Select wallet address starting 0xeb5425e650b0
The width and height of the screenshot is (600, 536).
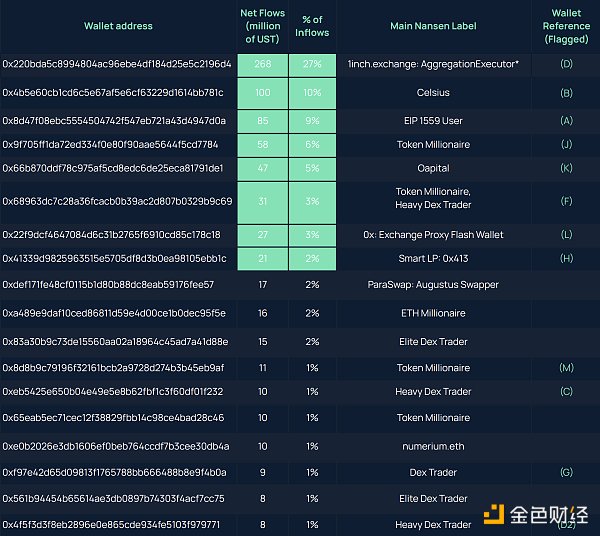[112, 392]
